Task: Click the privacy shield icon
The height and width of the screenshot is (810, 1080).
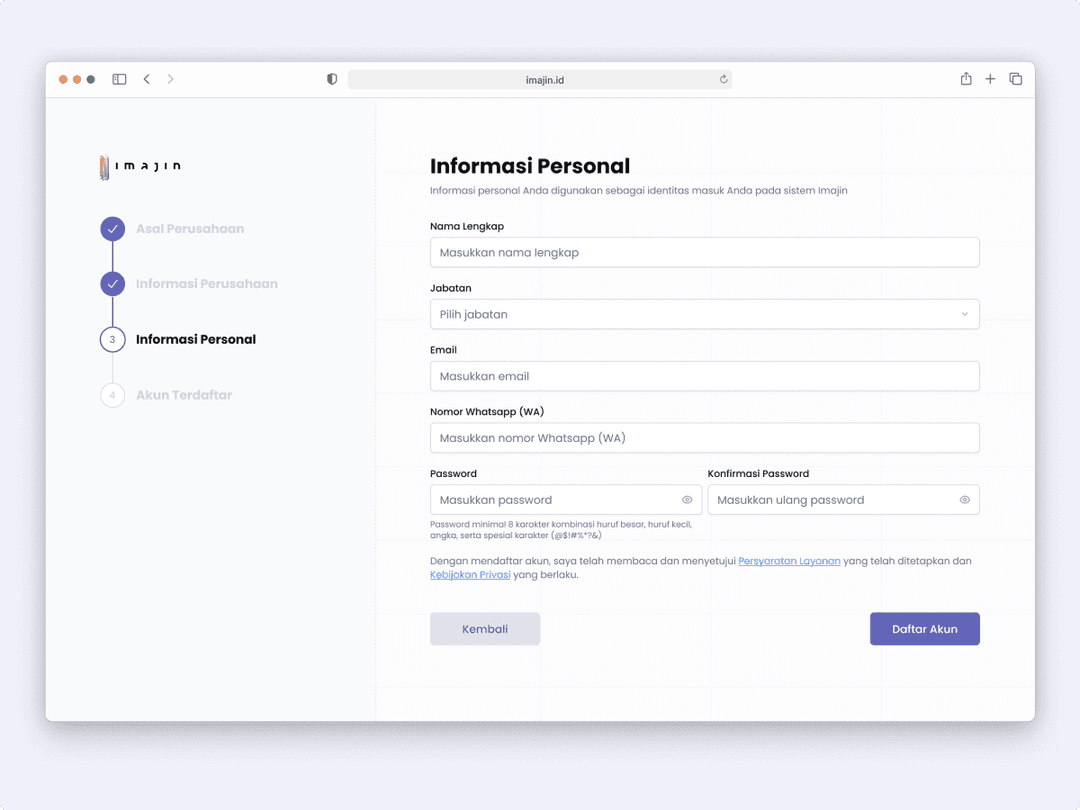Action: [x=332, y=79]
